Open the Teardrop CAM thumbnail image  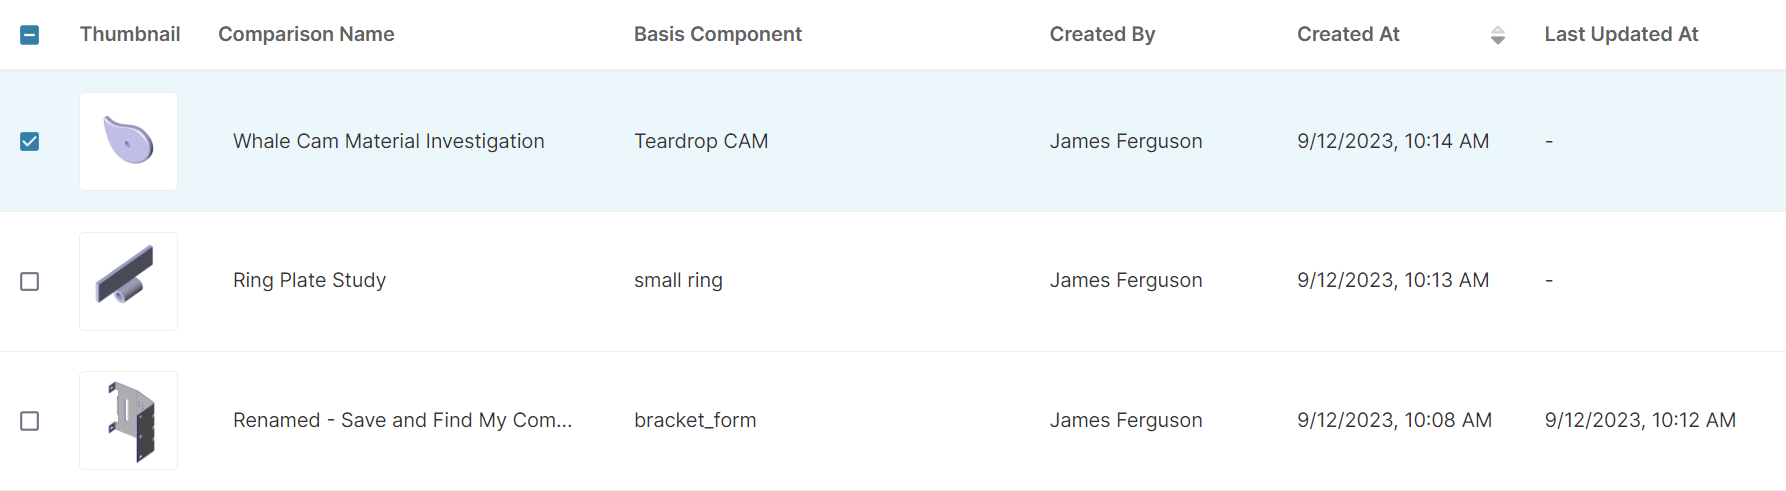click(x=129, y=141)
